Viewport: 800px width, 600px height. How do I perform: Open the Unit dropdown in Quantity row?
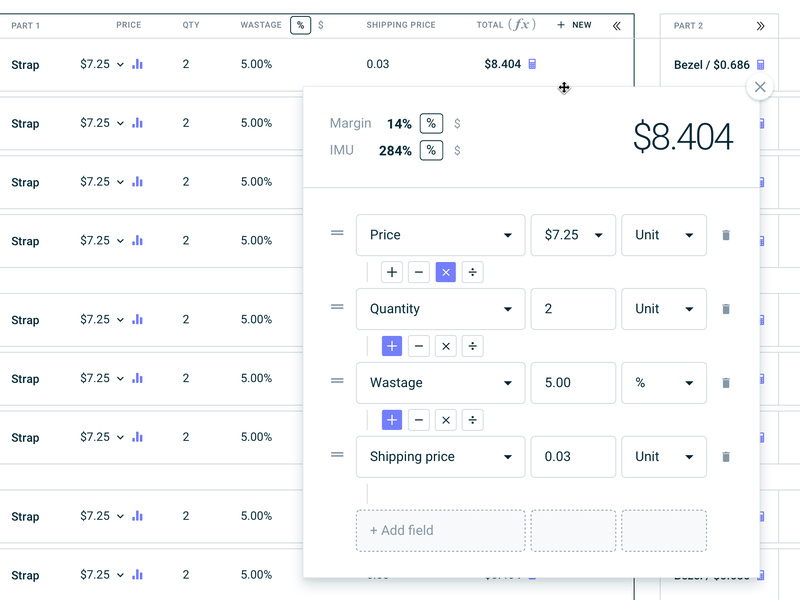coord(664,309)
